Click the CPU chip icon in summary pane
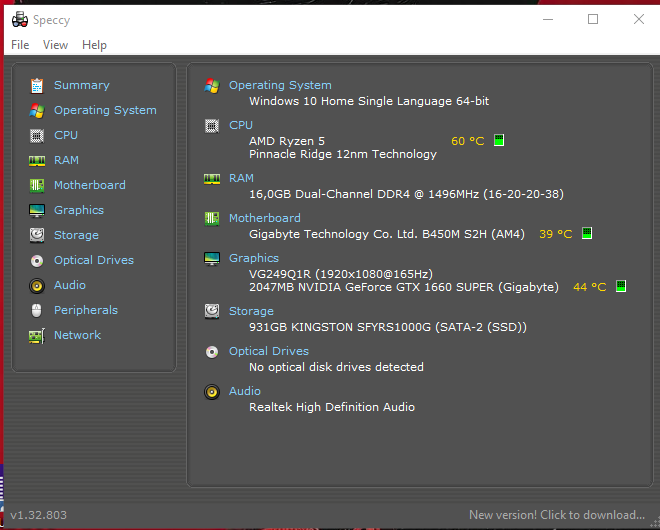The height and width of the screenshot is (530, 660). [212, 126]
